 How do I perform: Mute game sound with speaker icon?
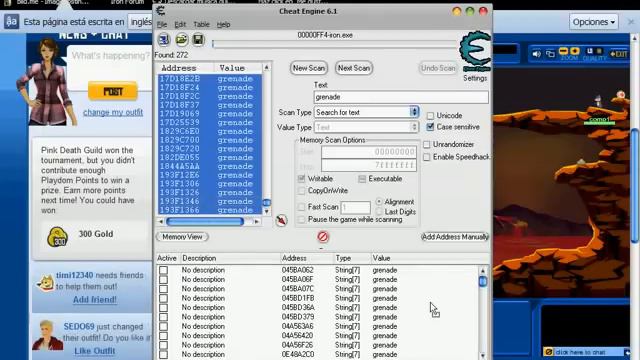point(536,53)
